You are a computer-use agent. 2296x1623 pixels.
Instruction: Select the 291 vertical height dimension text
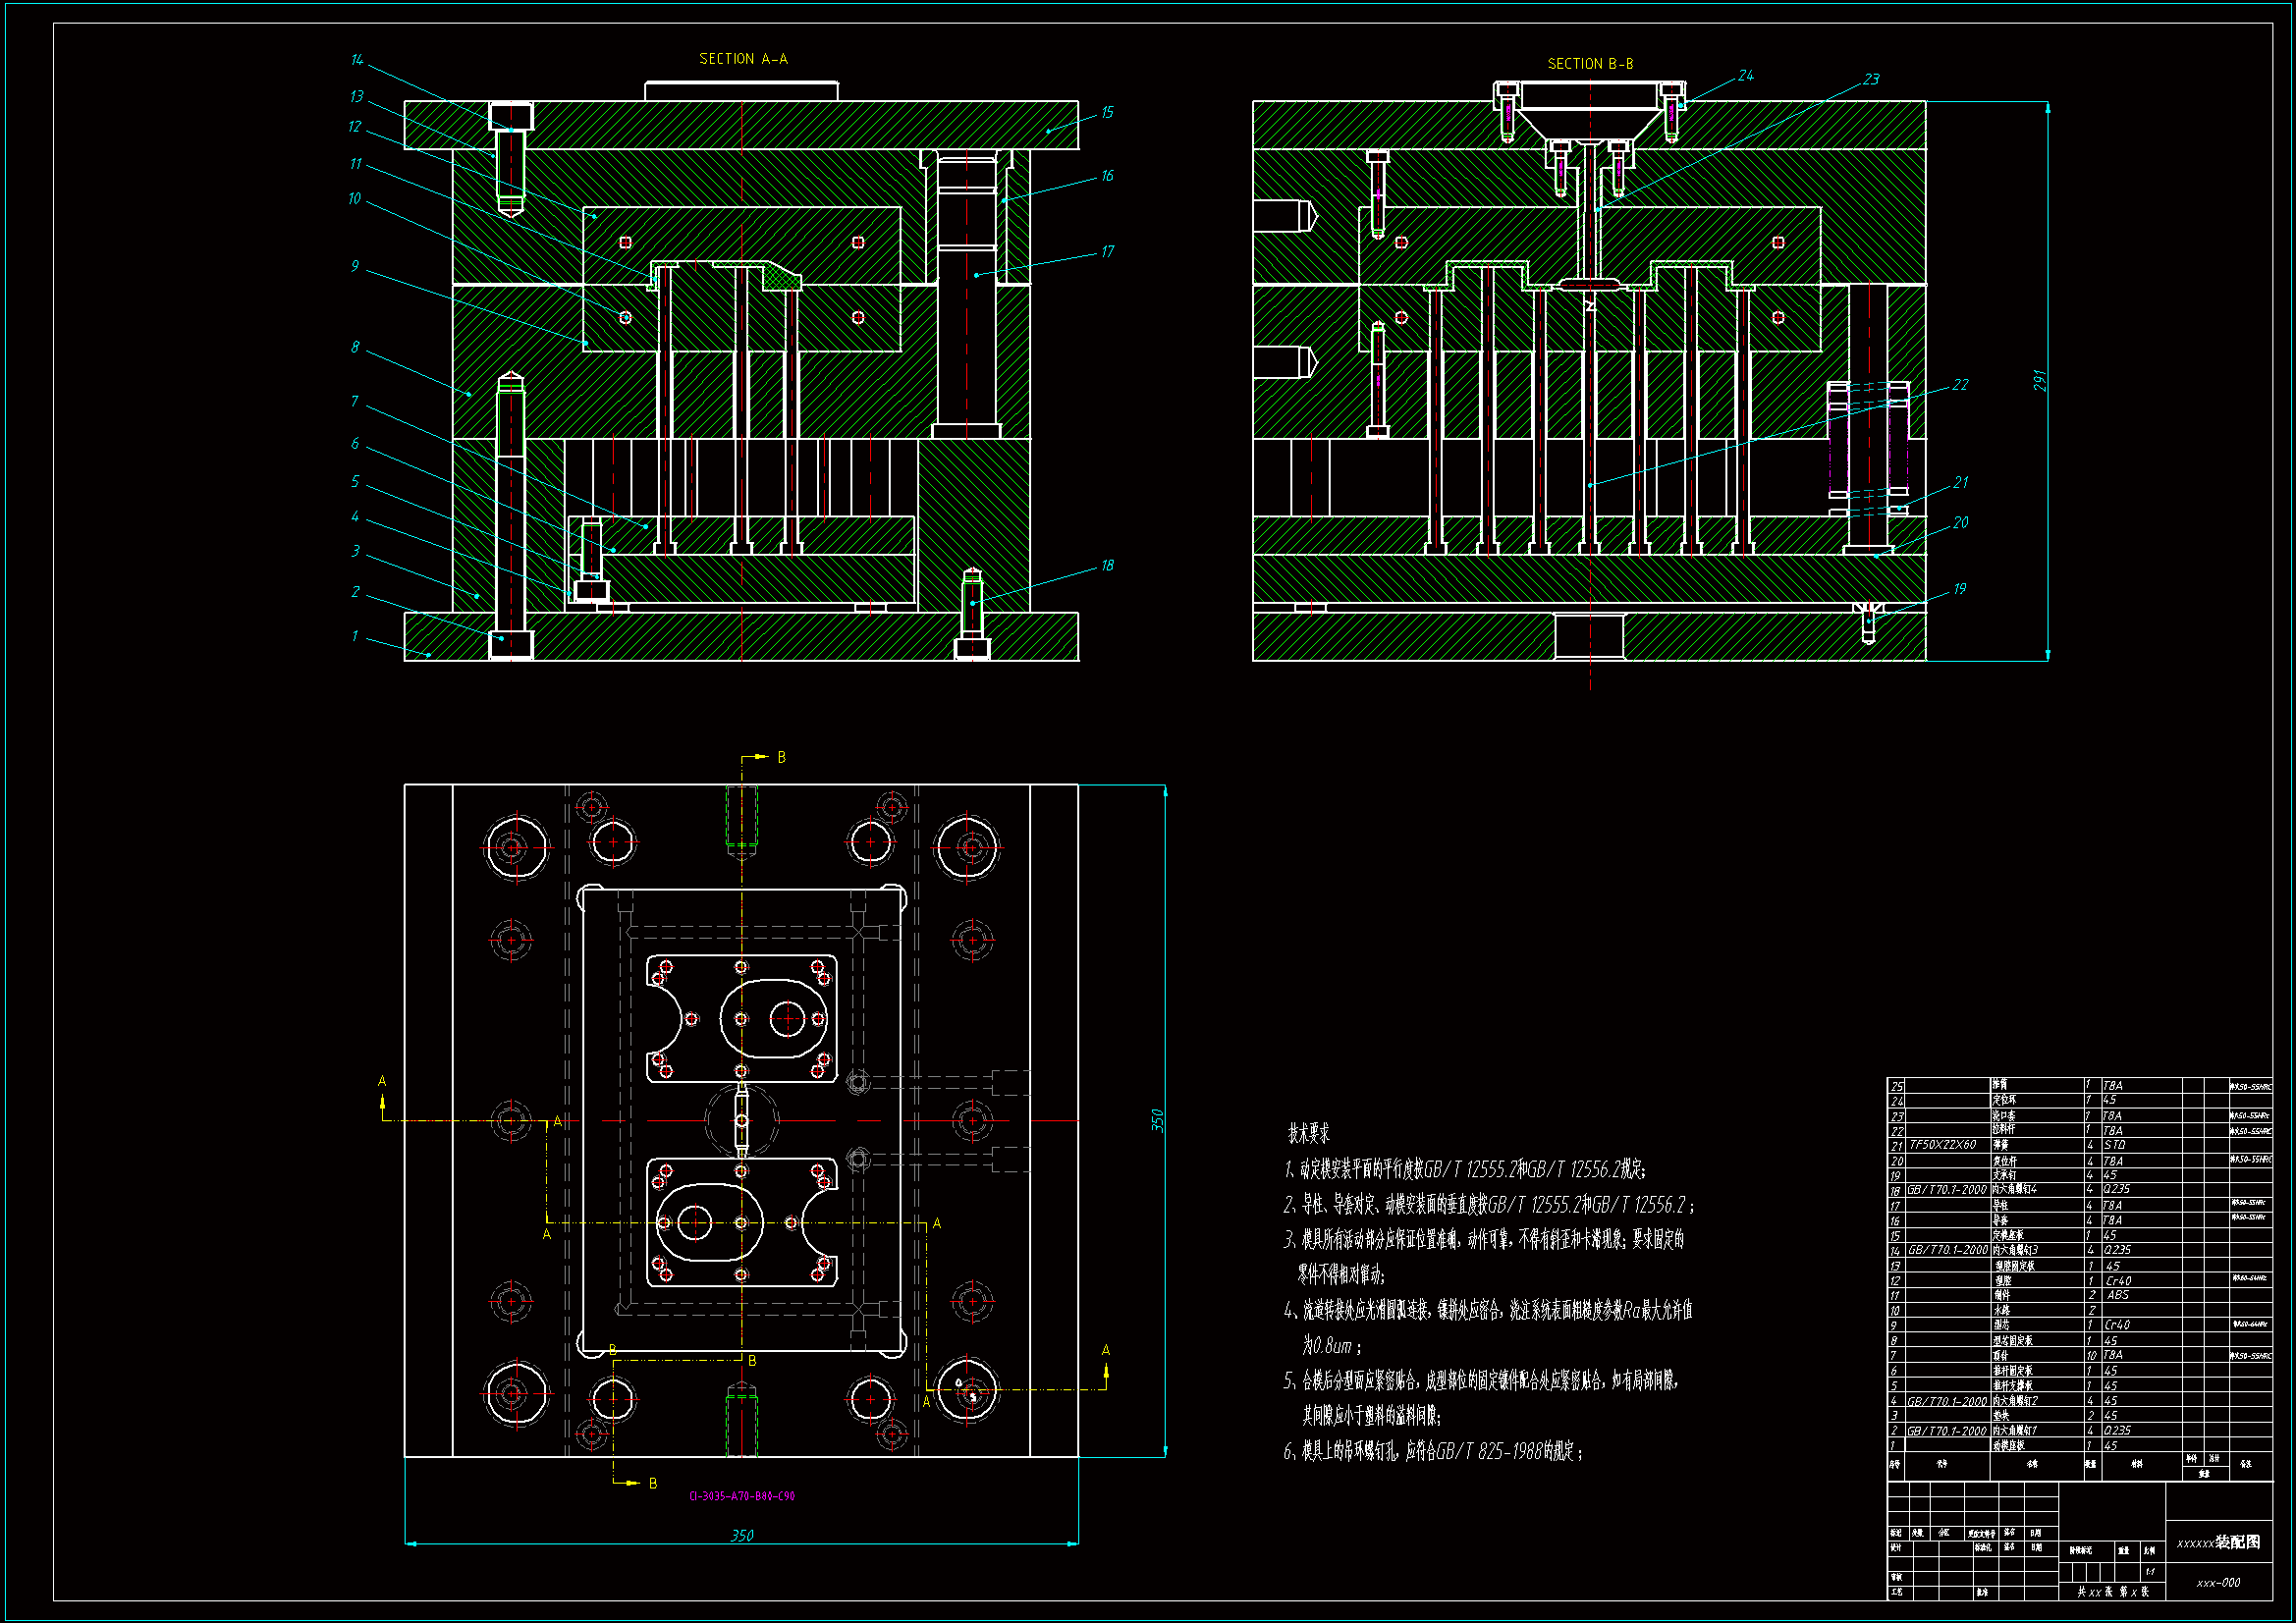(x=2039, y=380)
